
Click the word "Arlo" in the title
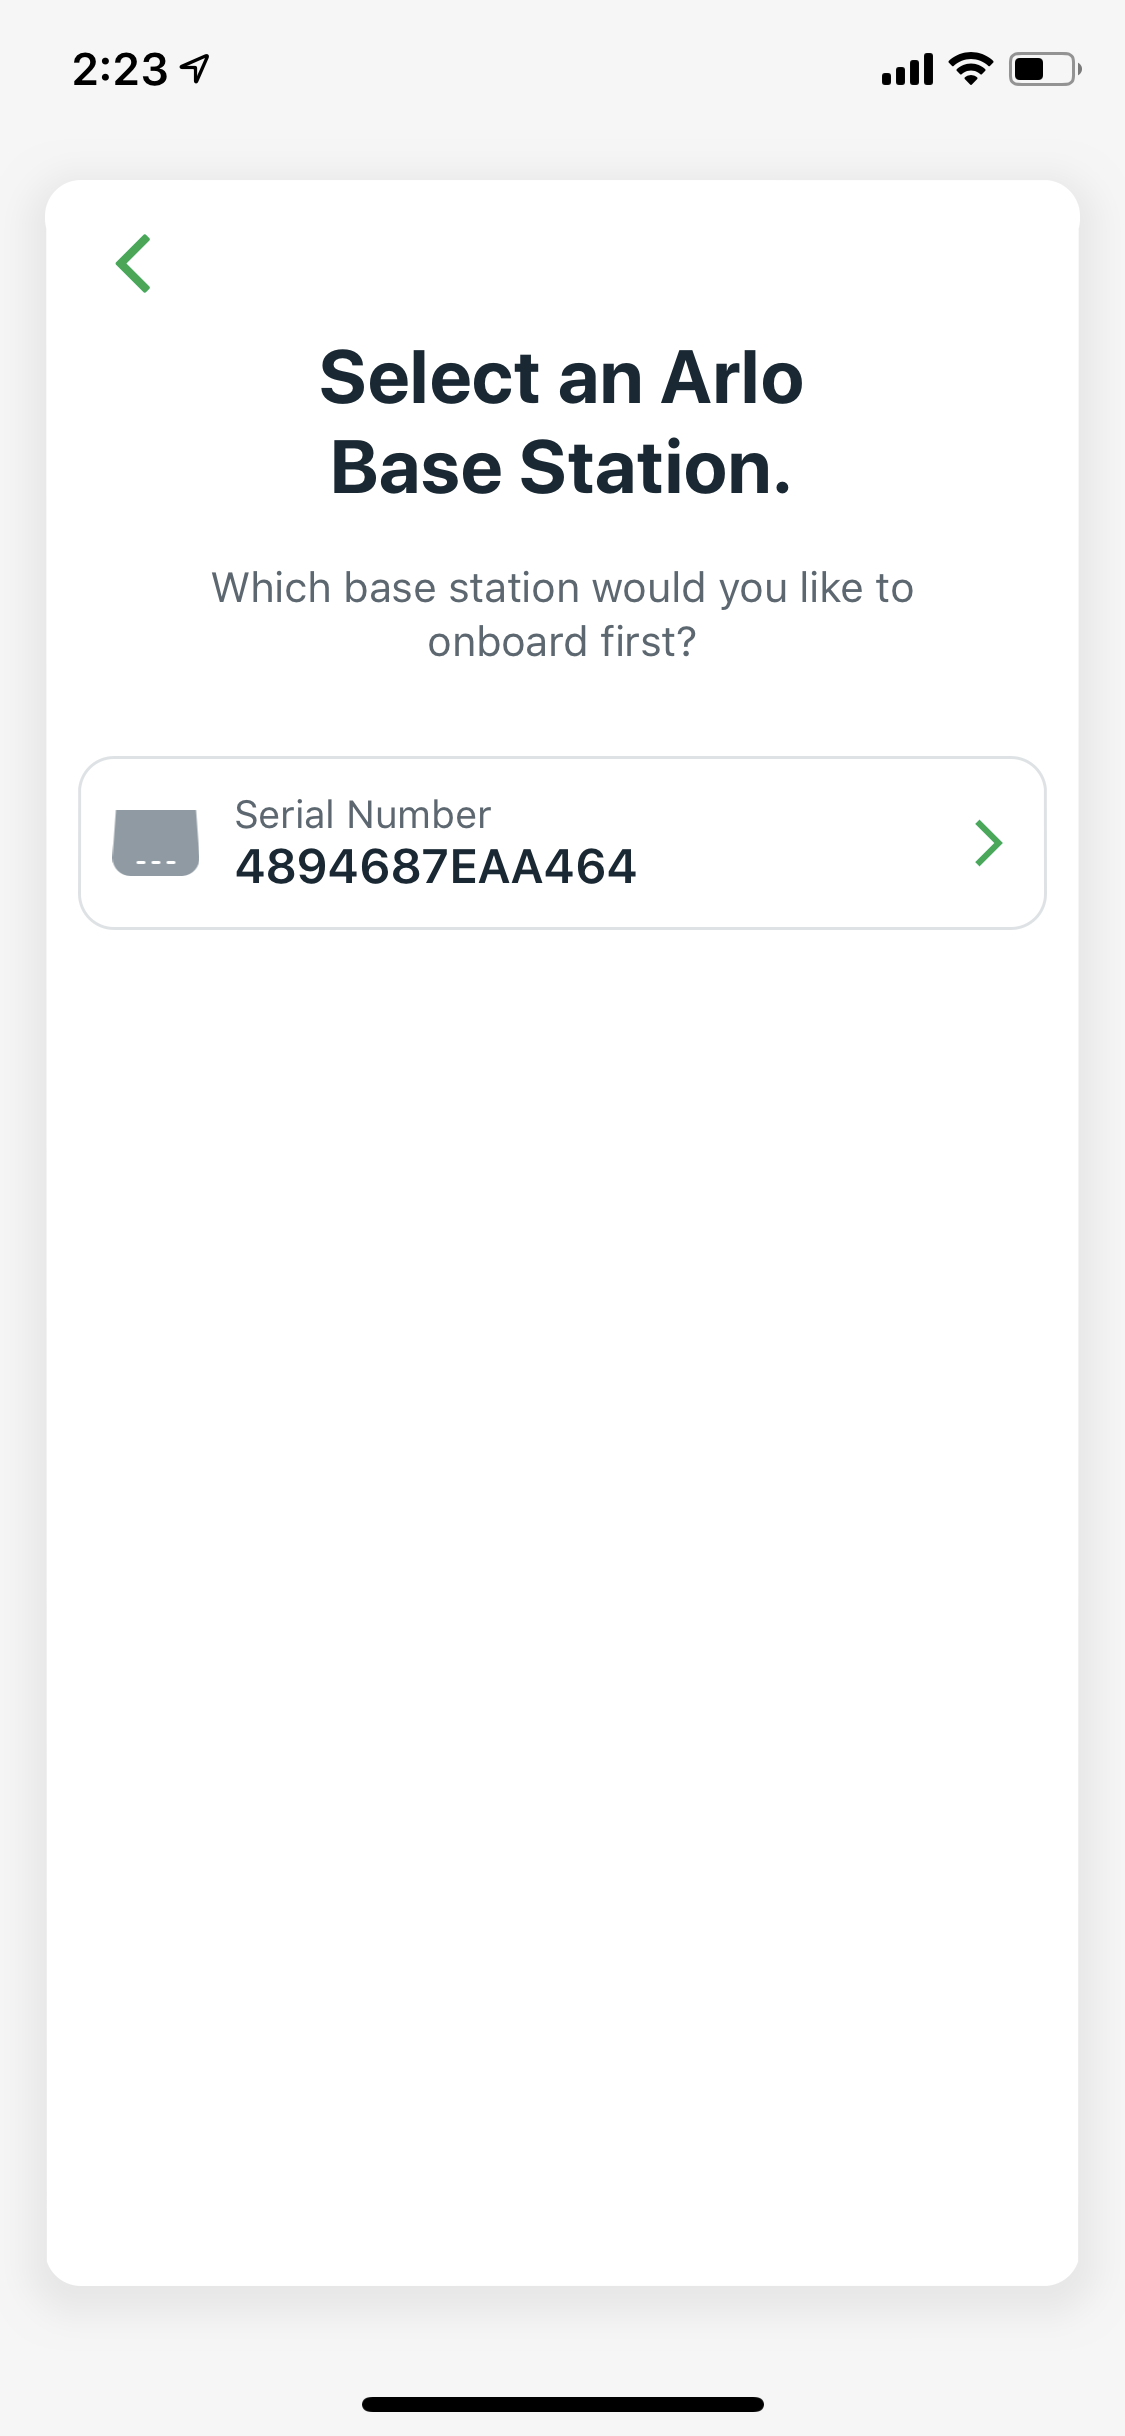click(732, 379)
